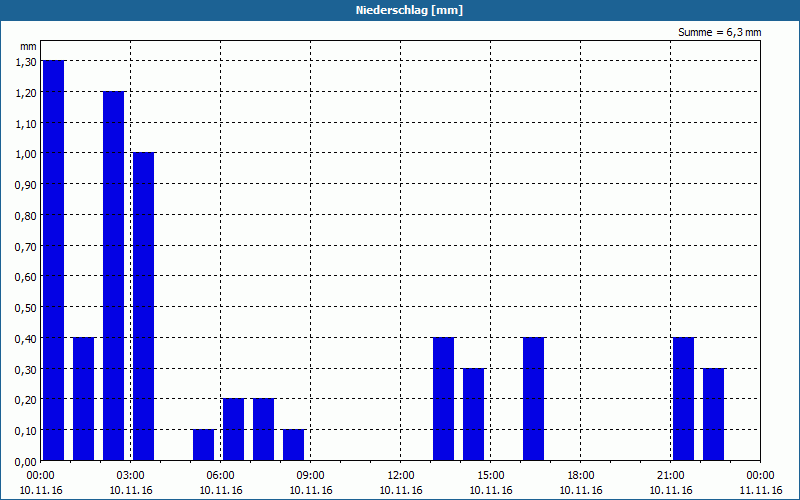
Task: Click the 00:00 label above 11.11.16
Action: click(x=760, y=476)
